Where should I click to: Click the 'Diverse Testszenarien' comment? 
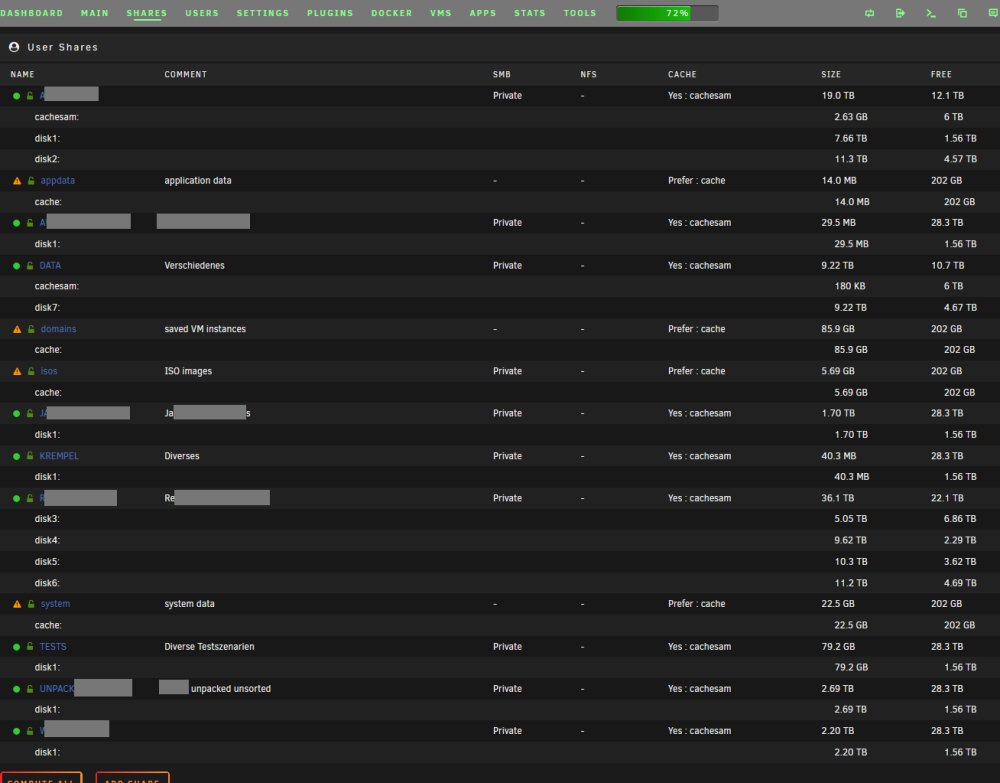[209, 647]
